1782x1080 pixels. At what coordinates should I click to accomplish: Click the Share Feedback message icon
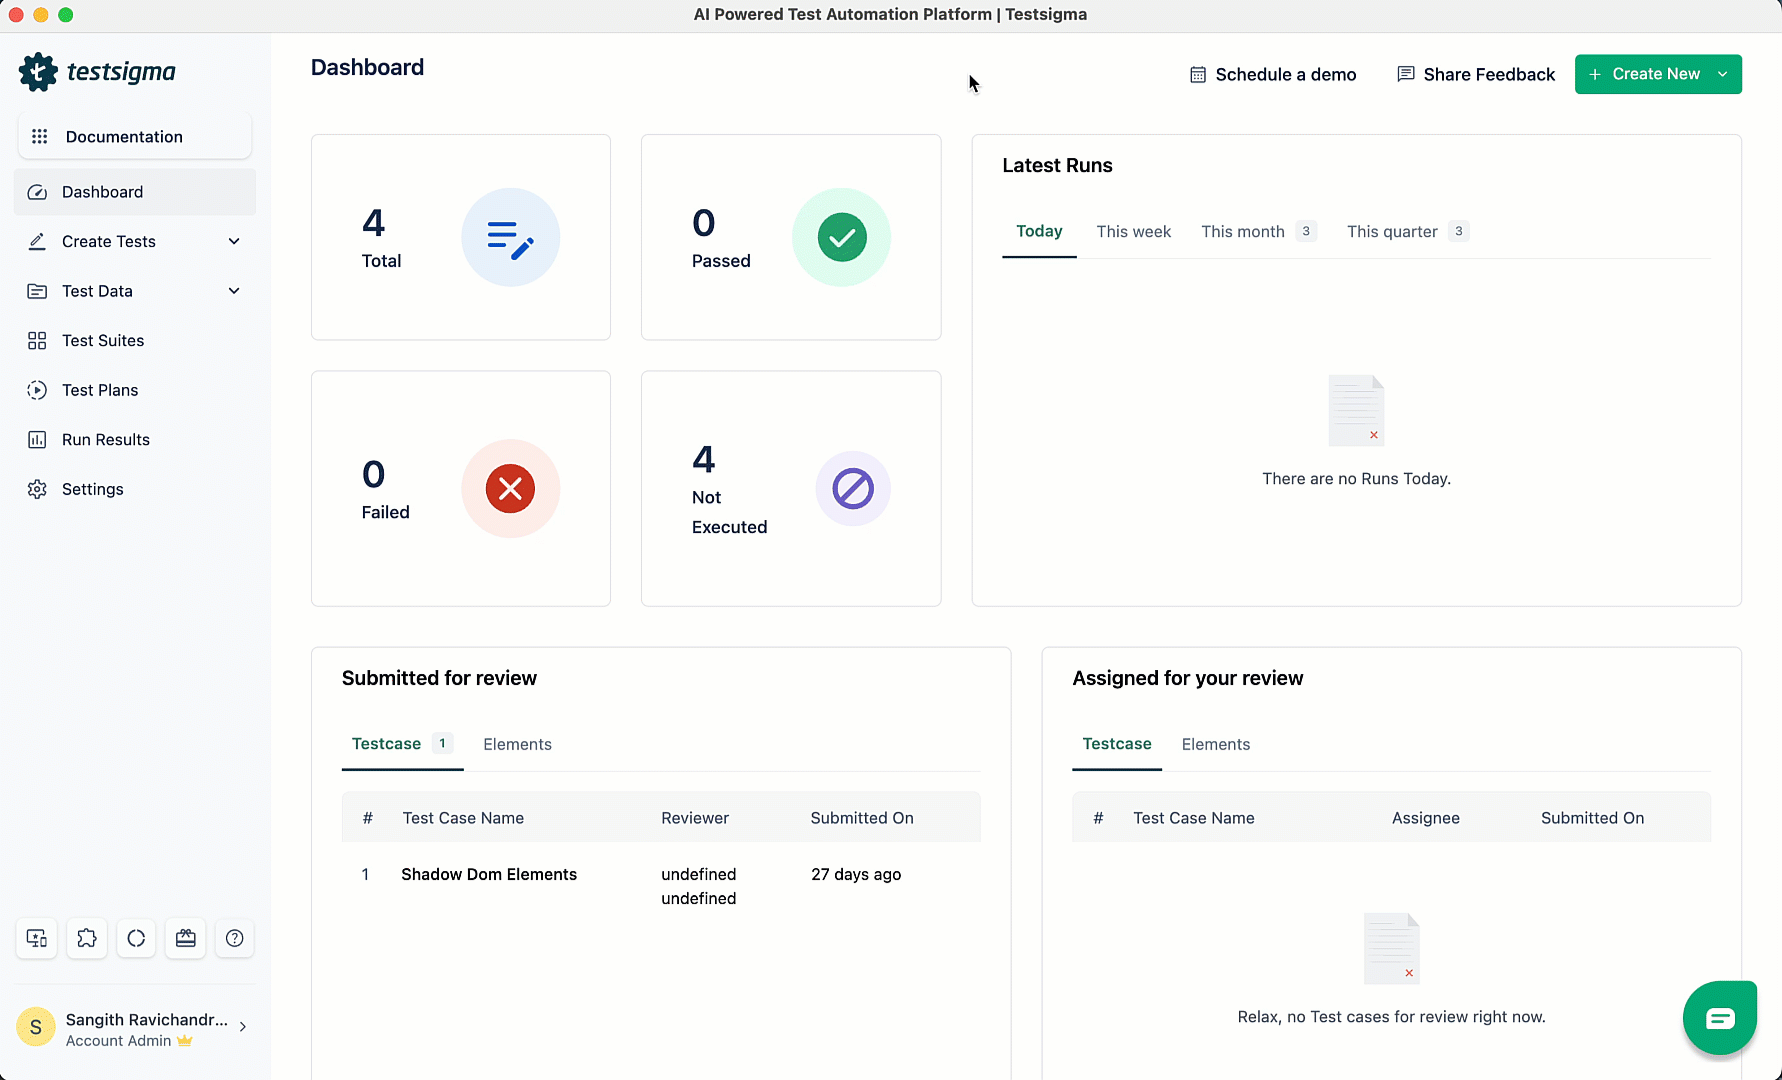(1406, 74)
